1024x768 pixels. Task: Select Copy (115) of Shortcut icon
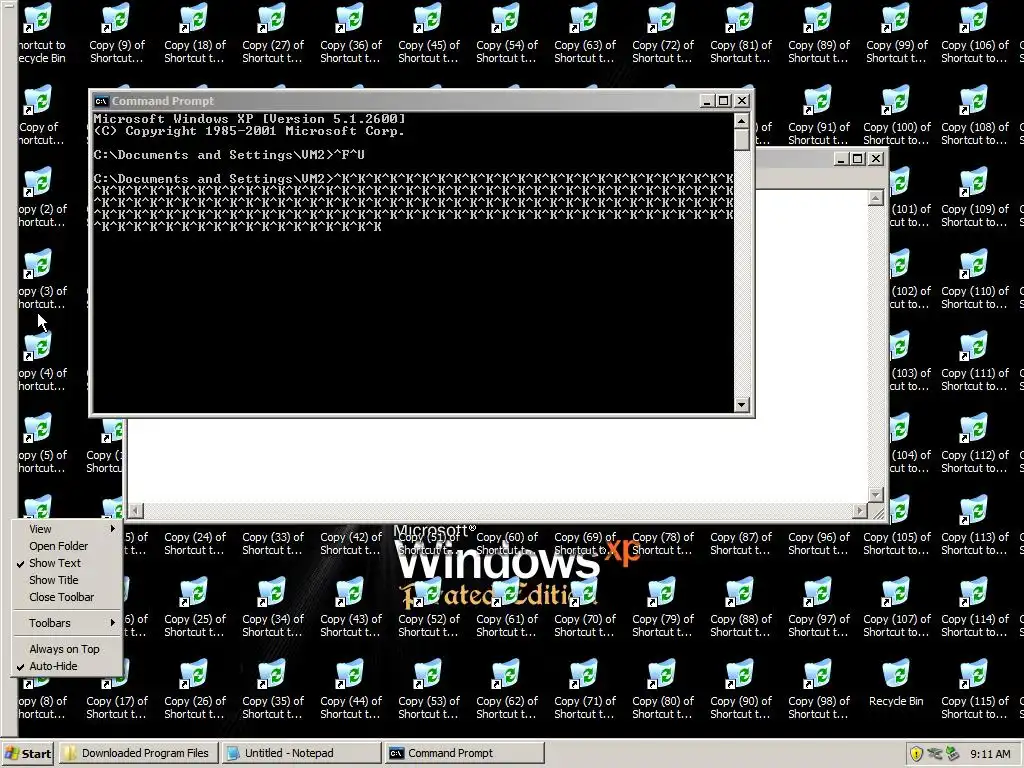pyautogui.click(x=974, y=689)
